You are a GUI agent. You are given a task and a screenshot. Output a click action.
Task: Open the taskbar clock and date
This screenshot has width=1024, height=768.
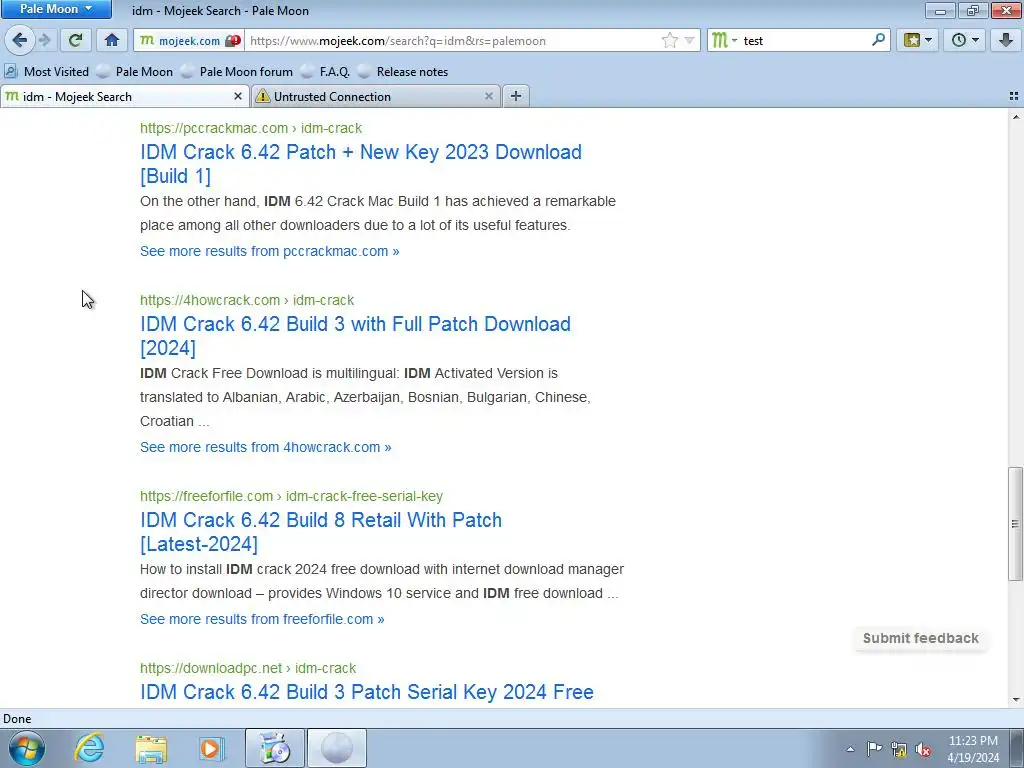point(973,749)
